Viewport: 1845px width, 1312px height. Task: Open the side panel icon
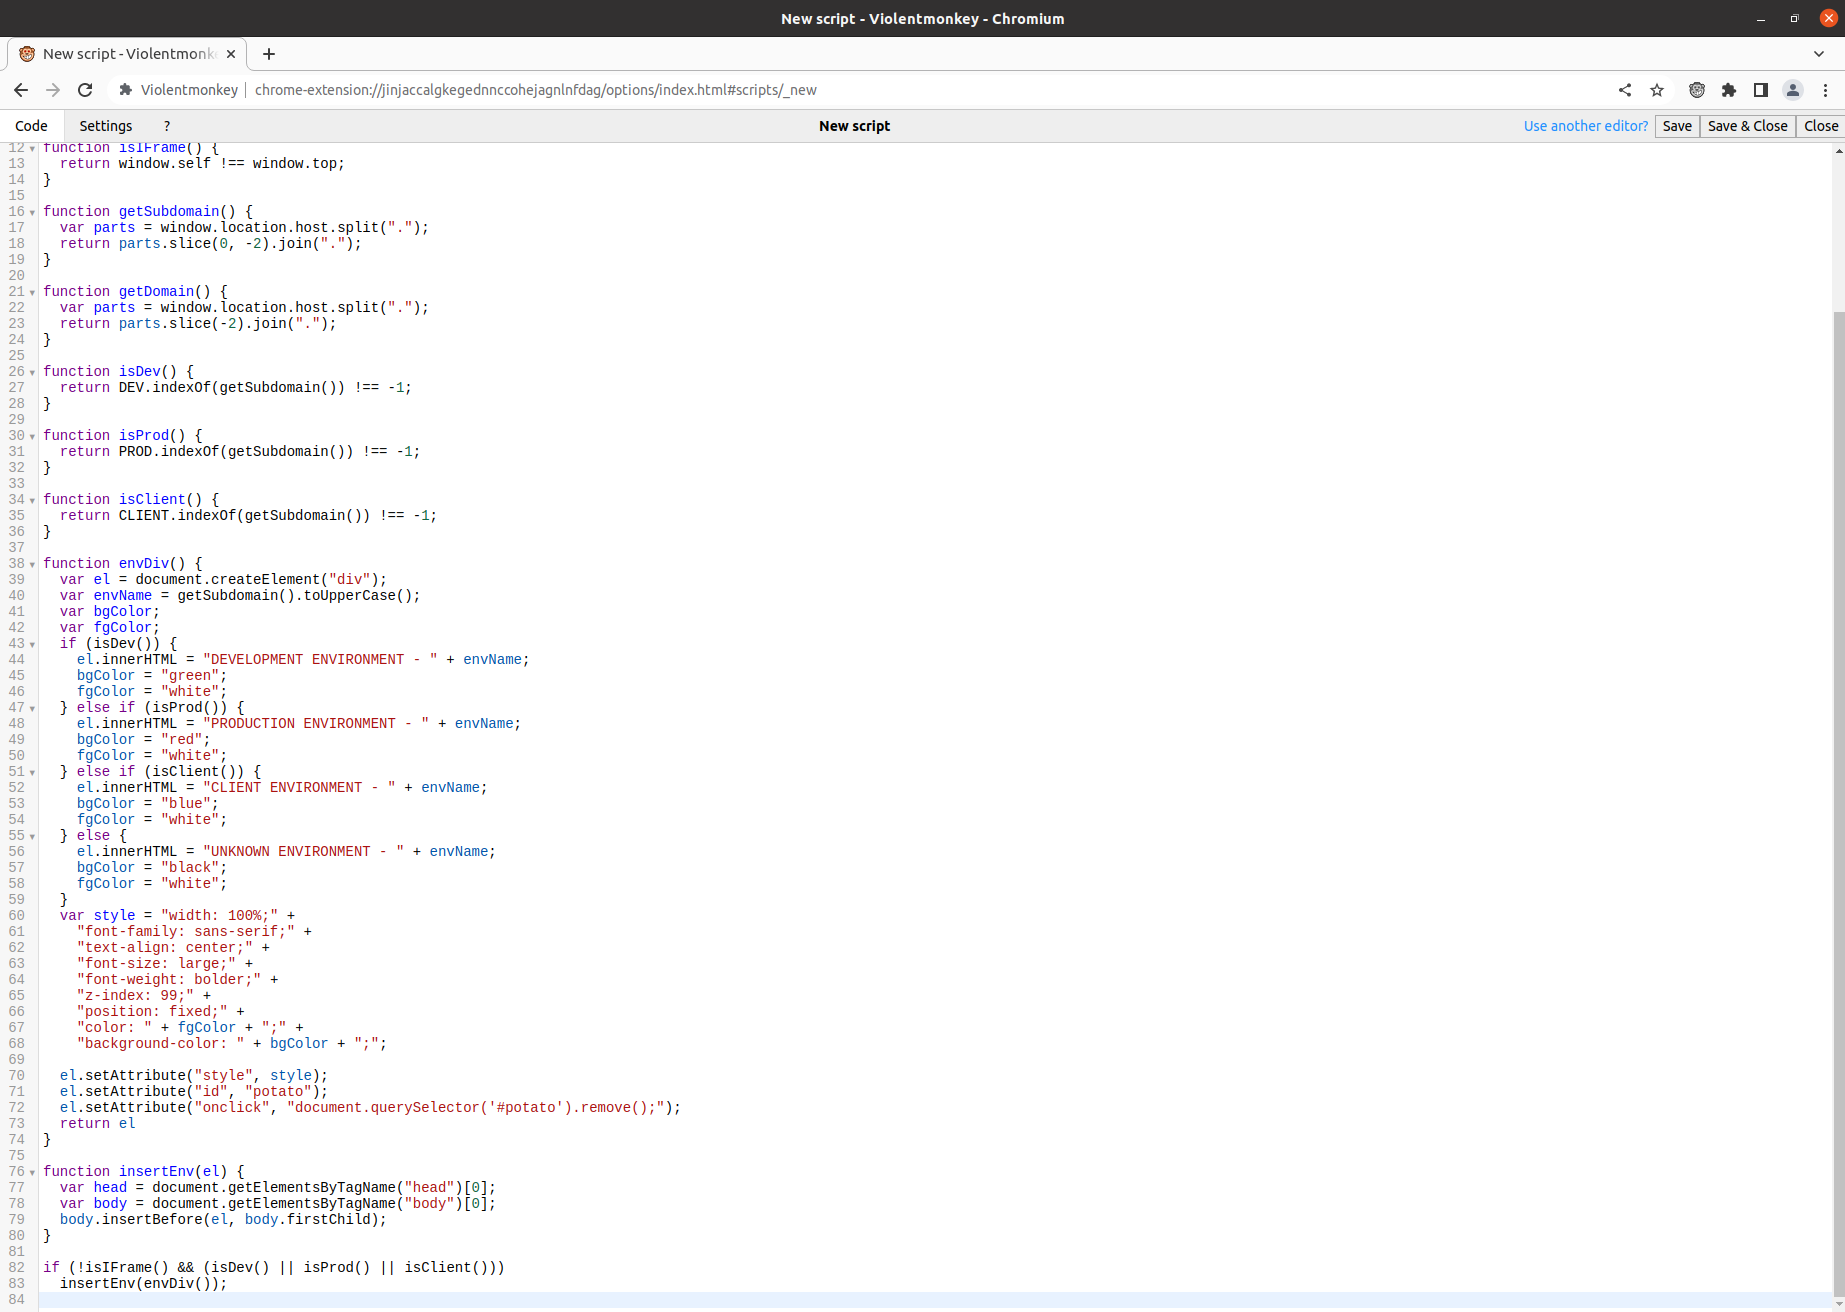click(1761, 90)
